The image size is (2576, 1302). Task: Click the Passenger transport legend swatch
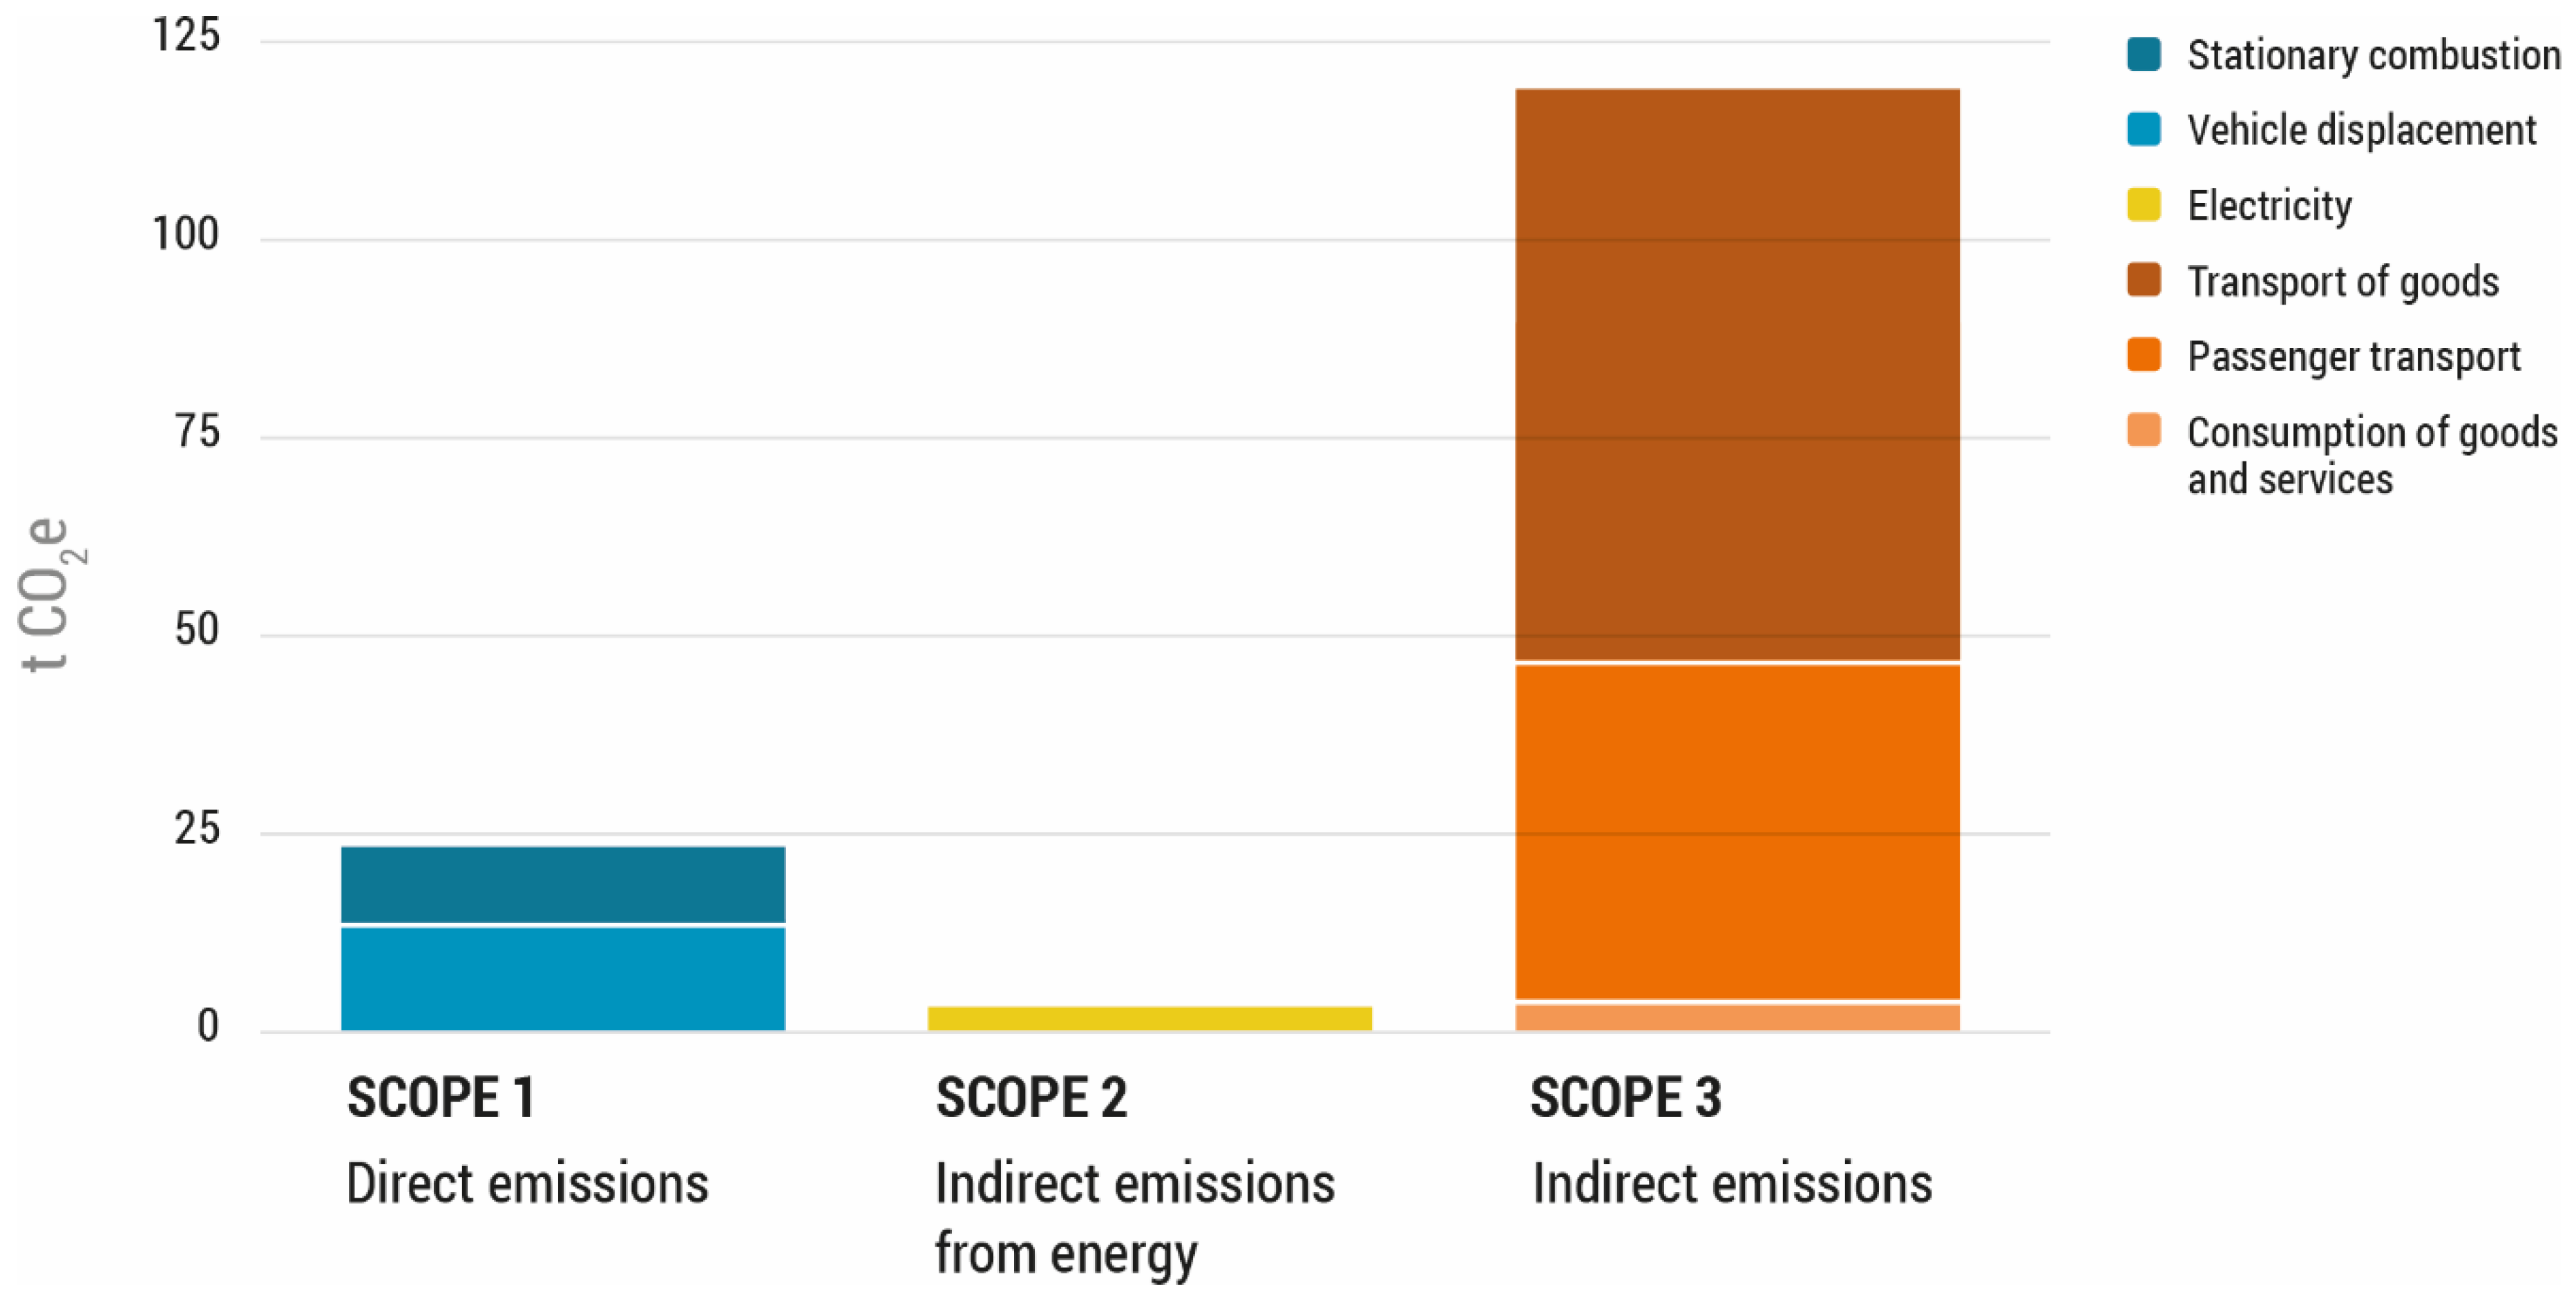[x=2144, y=355]
